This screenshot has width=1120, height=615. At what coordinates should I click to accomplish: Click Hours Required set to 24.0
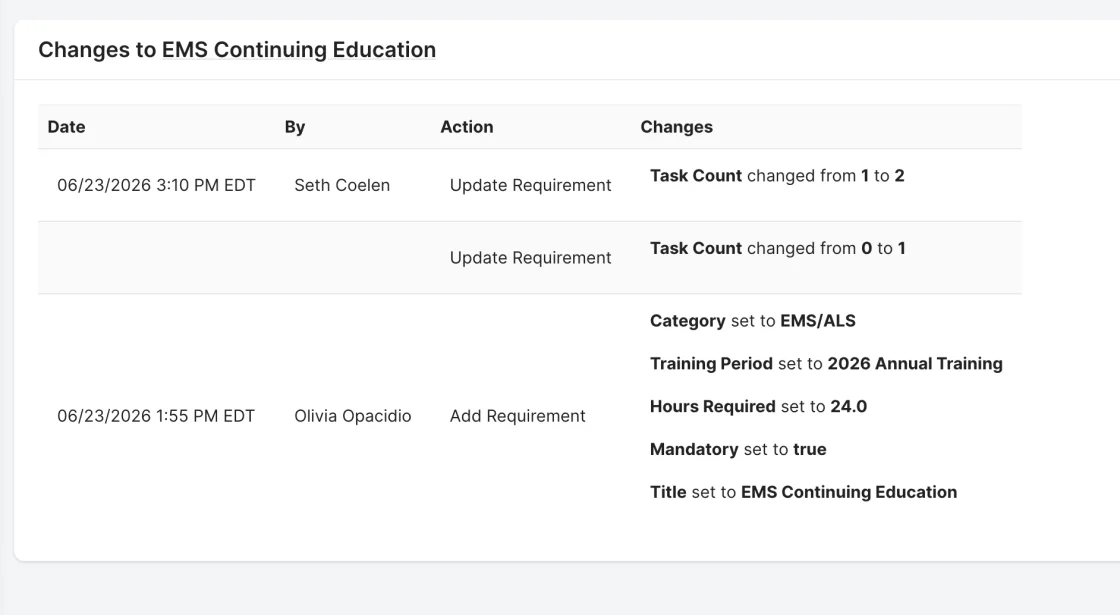pos(759,406)
